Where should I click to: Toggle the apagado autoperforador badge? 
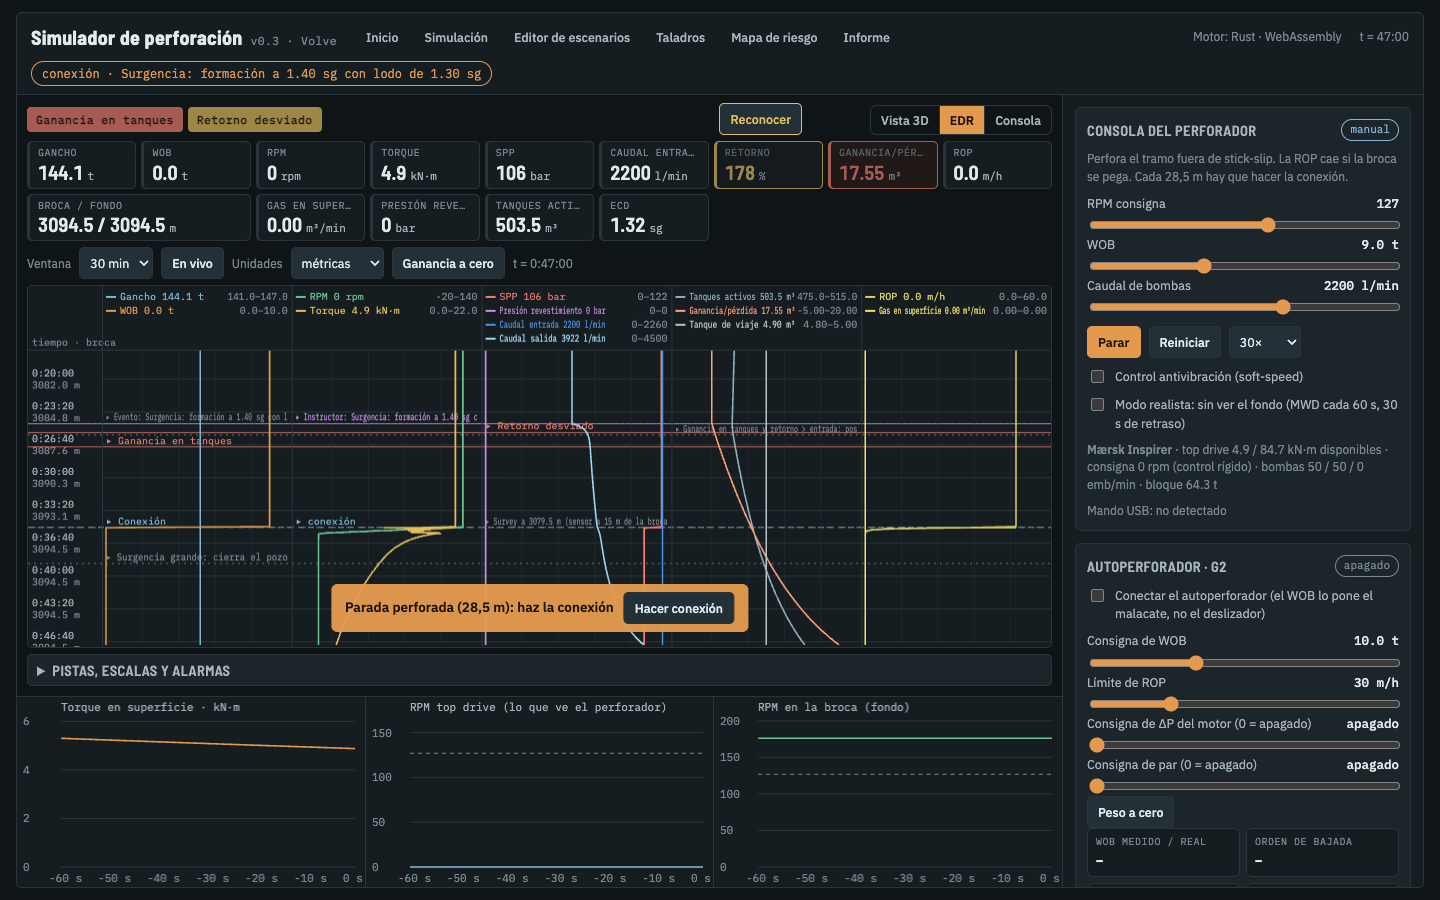(x=1366, y=566)
